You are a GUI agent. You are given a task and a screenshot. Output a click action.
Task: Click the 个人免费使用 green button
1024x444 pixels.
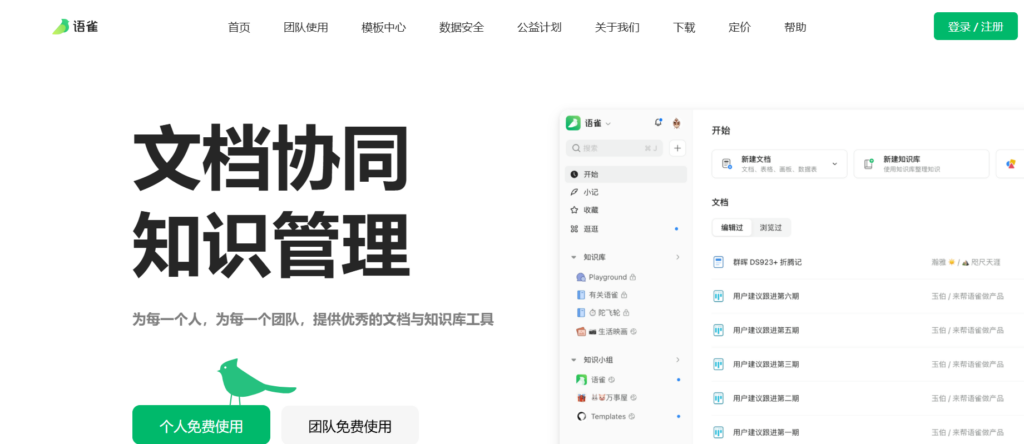201,426
